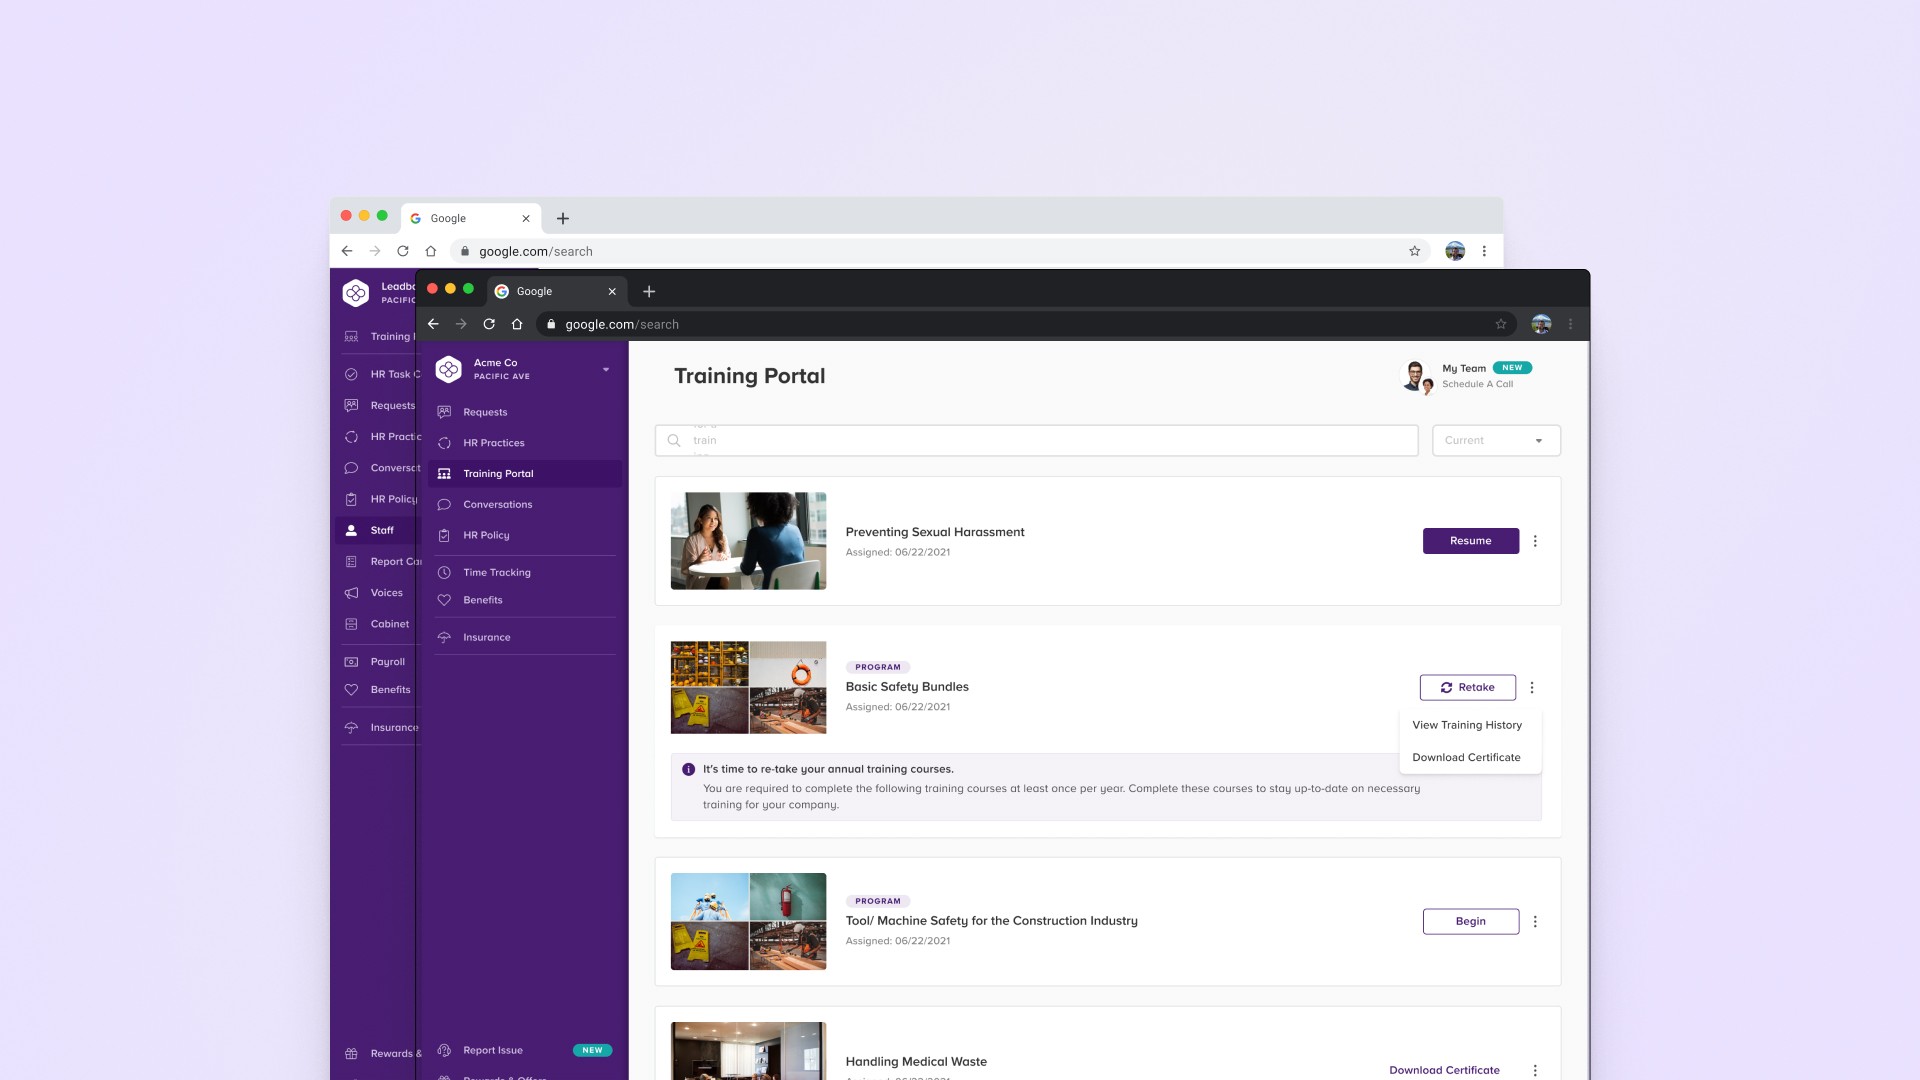Retake the Basic Safety Bundles program
The height and width of the screenshot is (1080, 1920).
click(x=1468, y=688)
